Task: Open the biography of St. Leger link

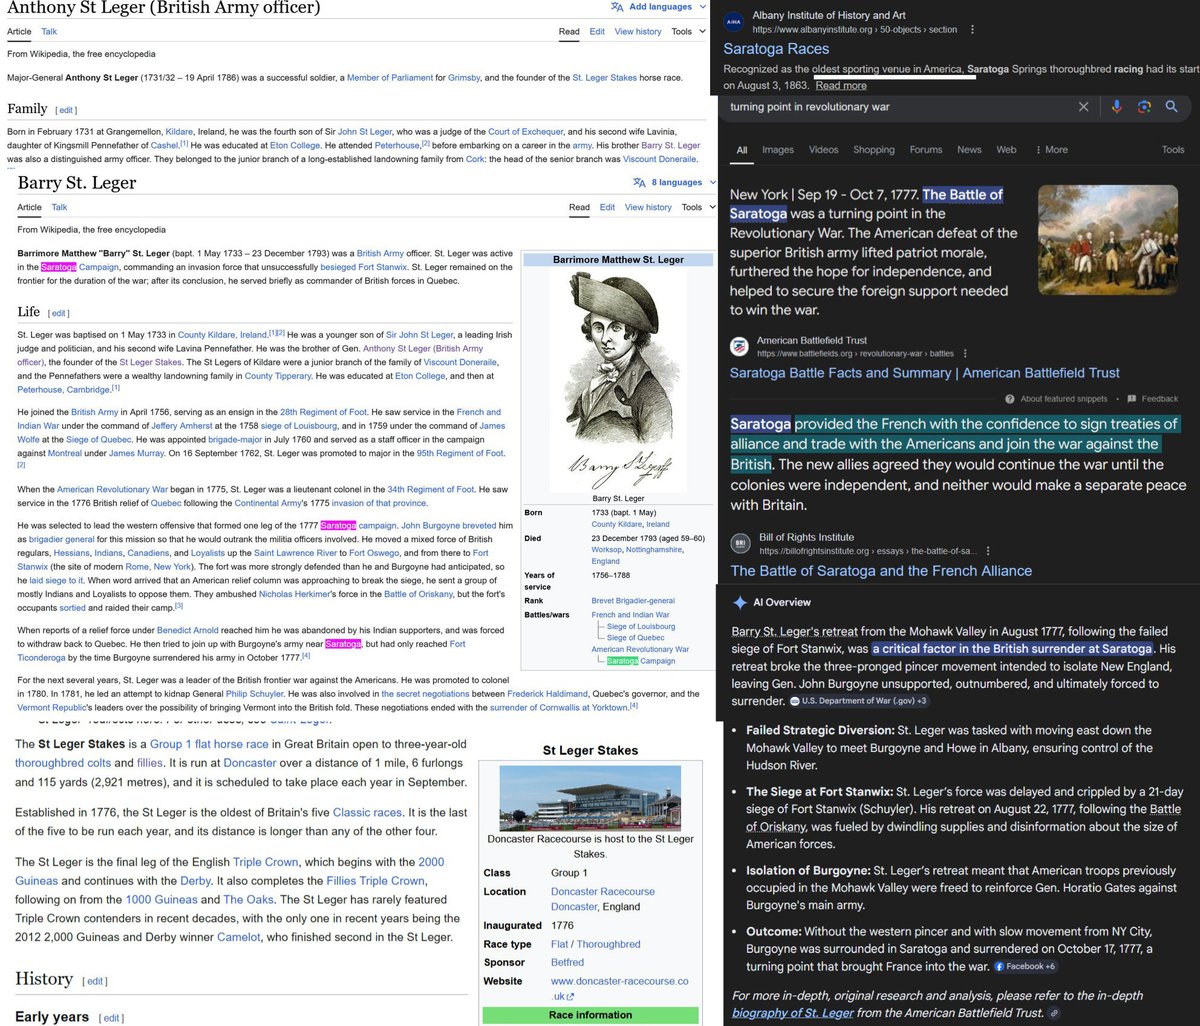Action: (793, 1013)
